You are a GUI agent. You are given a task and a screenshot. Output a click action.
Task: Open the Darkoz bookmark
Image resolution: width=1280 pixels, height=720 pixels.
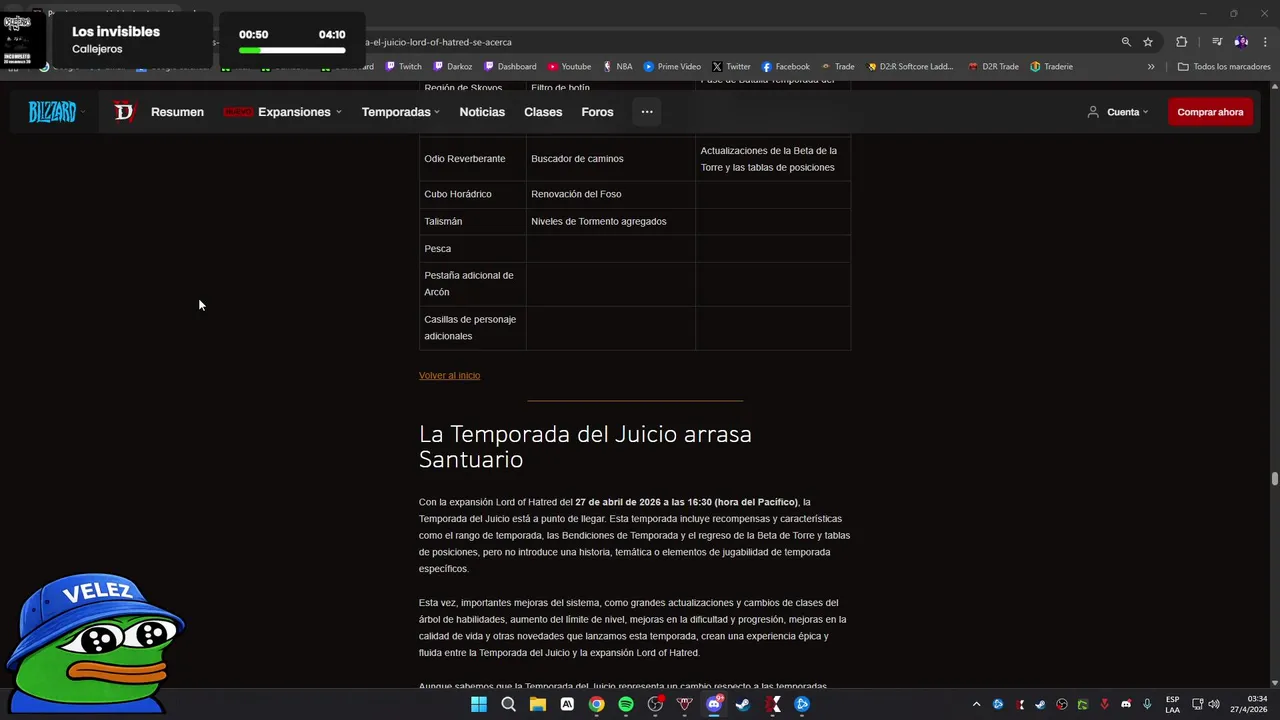[x=453, y=67]
